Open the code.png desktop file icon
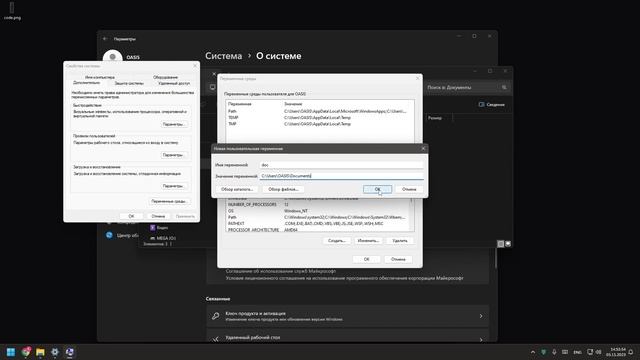Screen dimensions: 640x360 tap(12, 11)
